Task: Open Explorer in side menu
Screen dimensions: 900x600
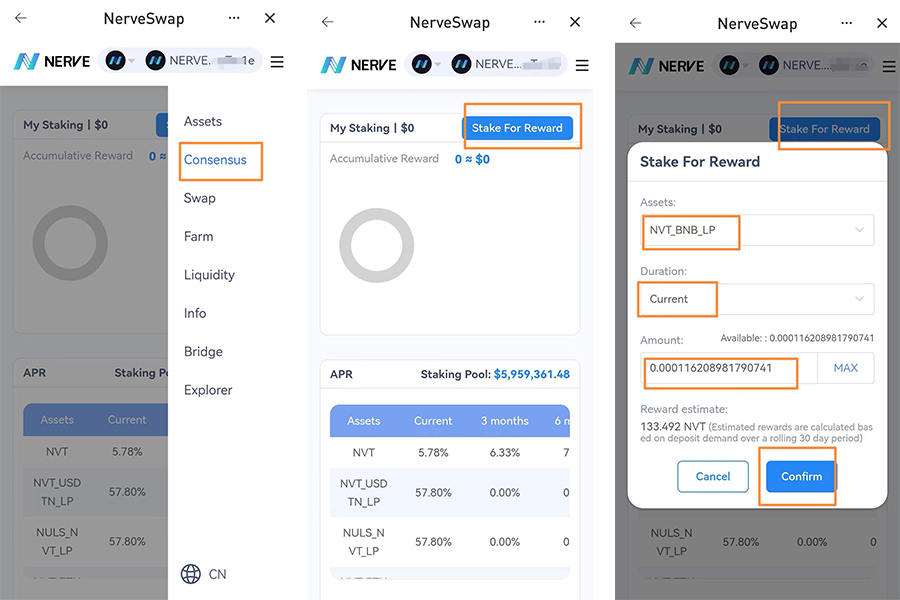Action: (208, 390)
